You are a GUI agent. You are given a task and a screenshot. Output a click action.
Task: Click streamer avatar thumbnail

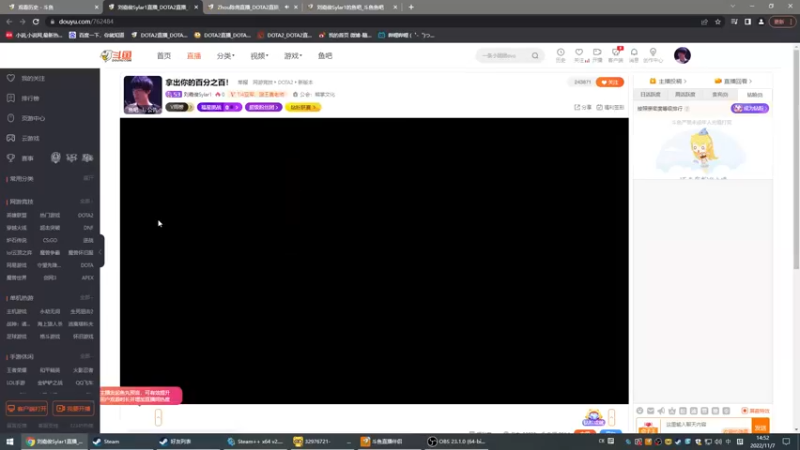click(x=143, y=94)
